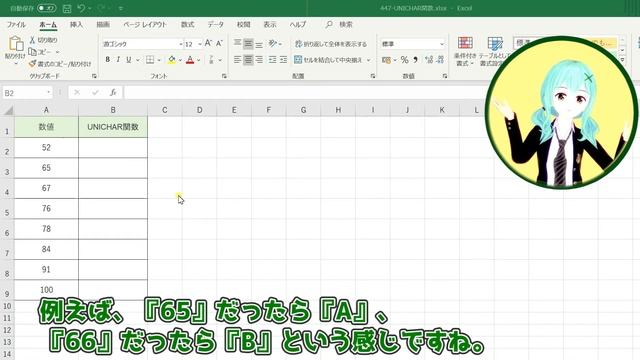The image size is (640, 360).
Task: Click the Paste clipboard icon
Action: coord(16,44)
